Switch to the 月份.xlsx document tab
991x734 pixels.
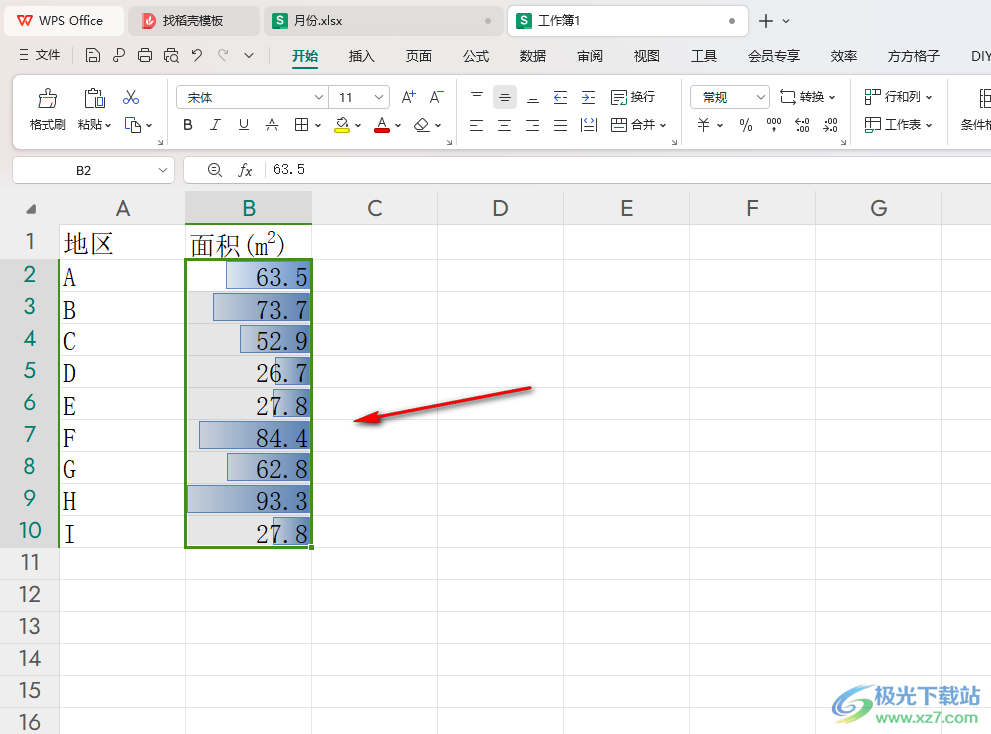click(382, 21)
